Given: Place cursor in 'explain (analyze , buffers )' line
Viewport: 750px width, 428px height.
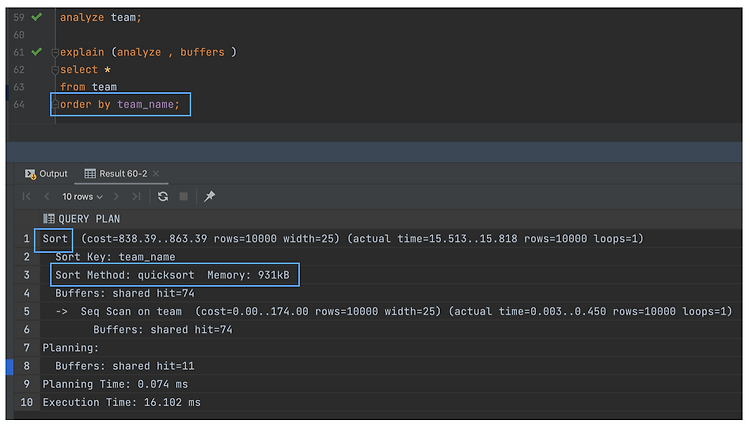Looking at the screenshot, I should 148,52.
